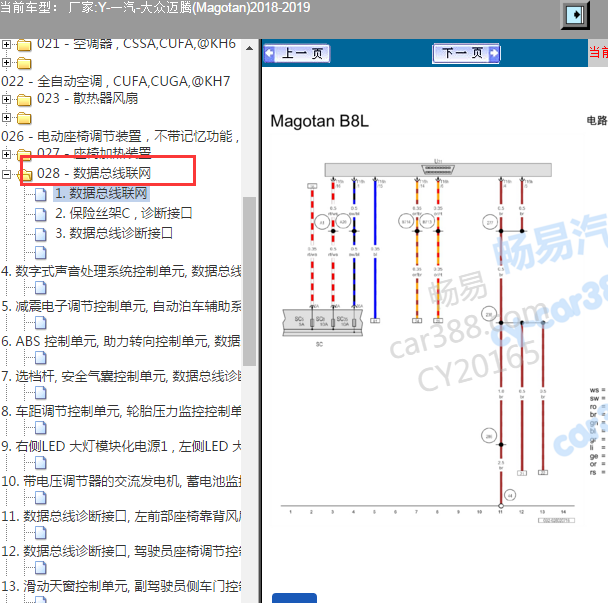Select 028 - 数据总线联网 tree label
This screenshot has width=608, height=603.
tap(94, 173)
